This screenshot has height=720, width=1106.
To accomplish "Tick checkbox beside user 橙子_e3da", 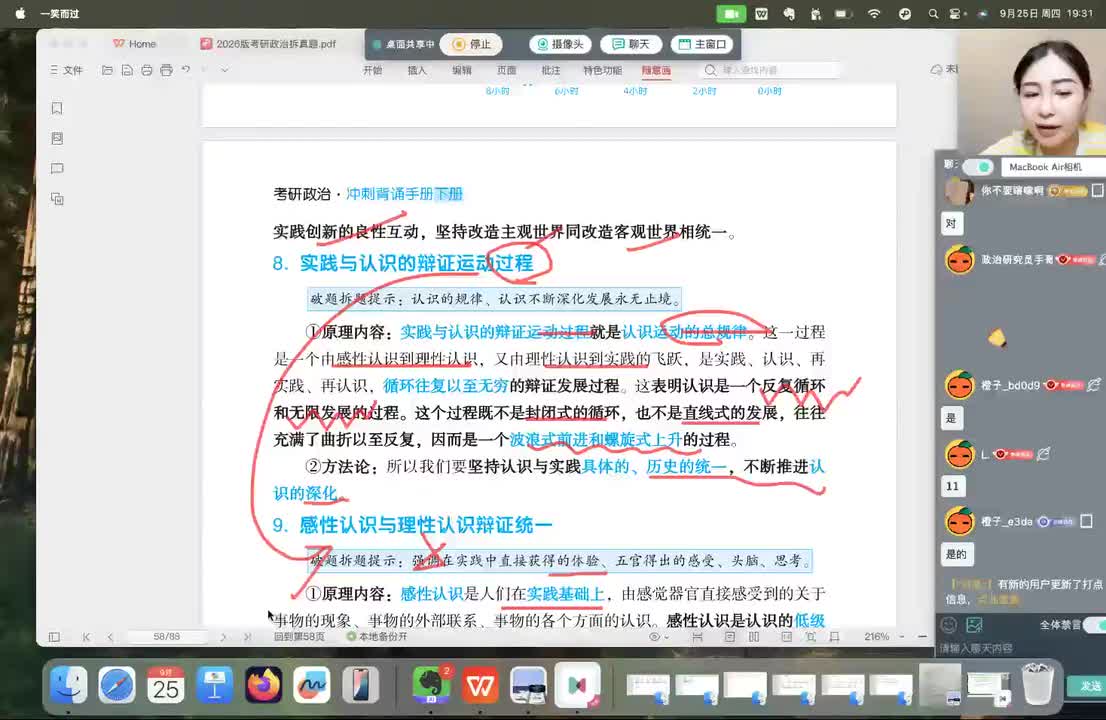I will (x=1086, y=521).
